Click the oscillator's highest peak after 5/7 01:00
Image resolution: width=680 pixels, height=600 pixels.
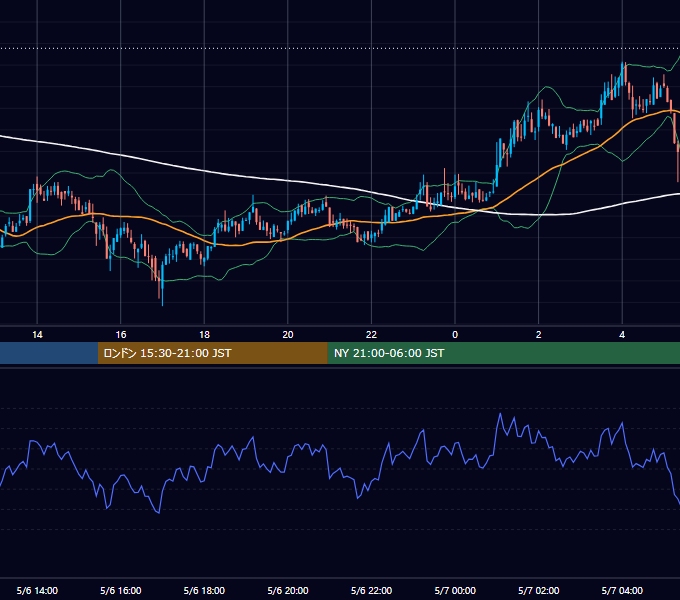[500, 414]
